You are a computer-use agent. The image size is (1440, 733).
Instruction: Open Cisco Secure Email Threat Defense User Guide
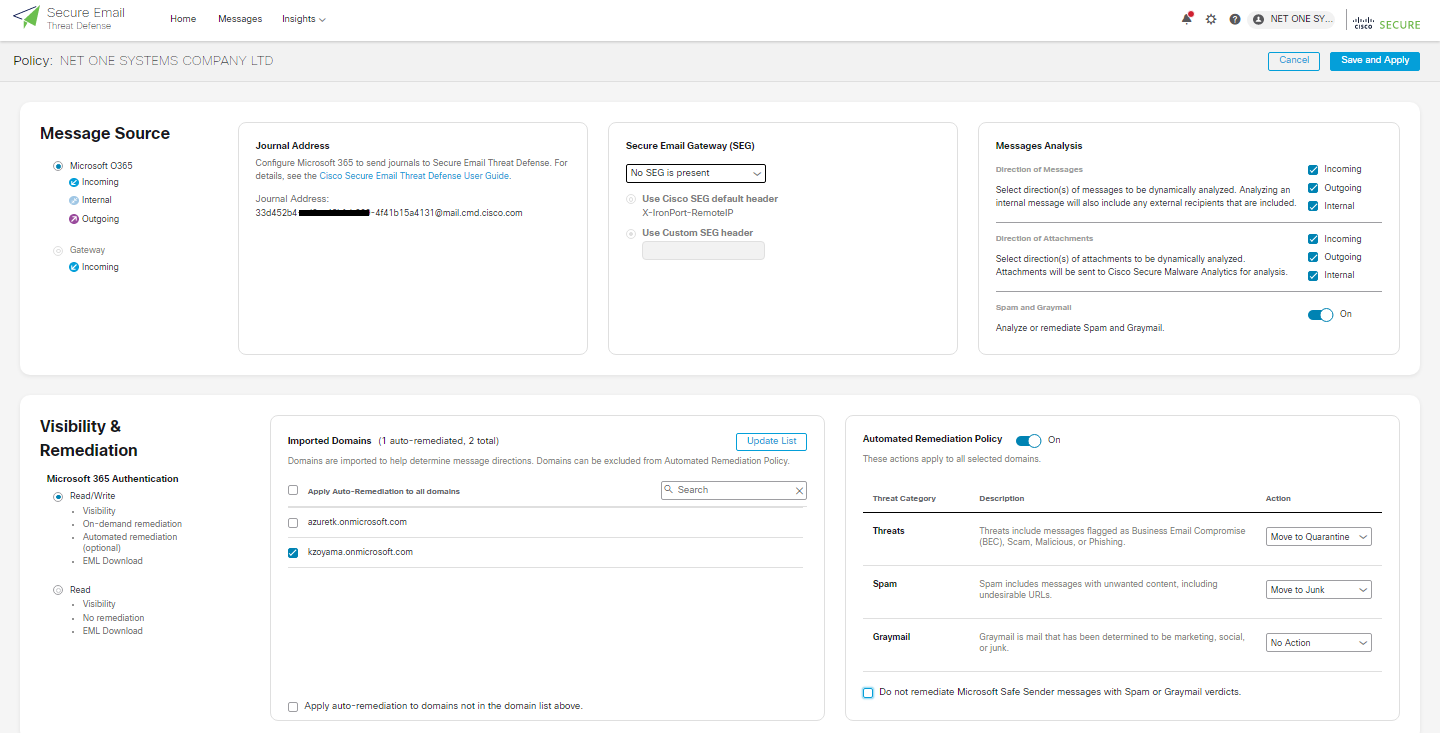pos(414,176)
